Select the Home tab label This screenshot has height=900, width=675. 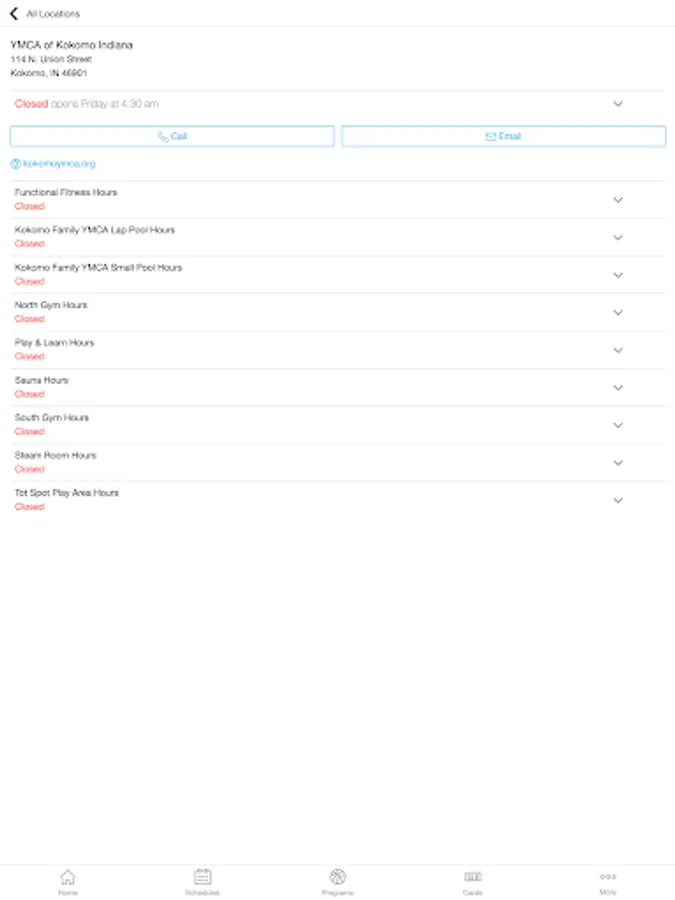coord(68,893)
